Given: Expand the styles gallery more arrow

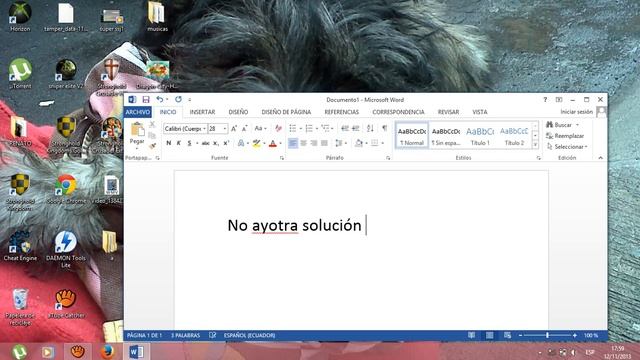Looking at the screenshot, I should (x=536, y=145).
